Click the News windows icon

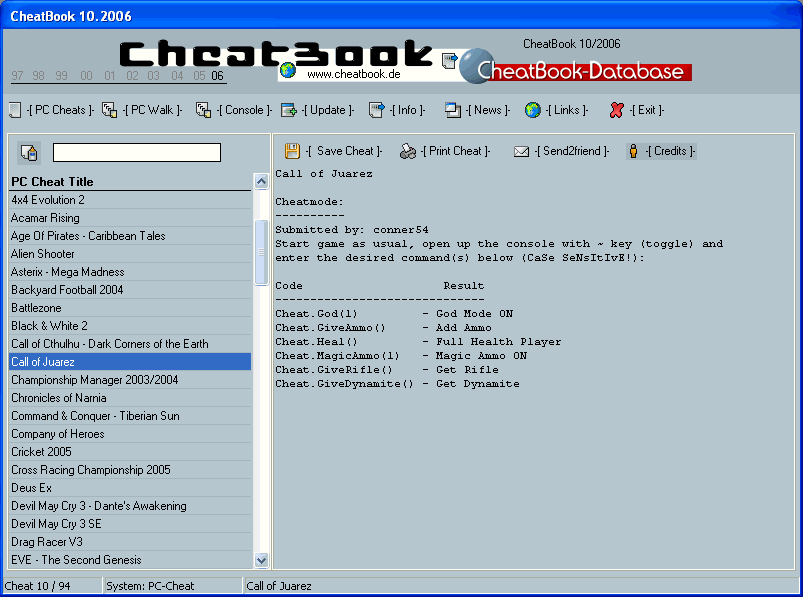(453, 110)
